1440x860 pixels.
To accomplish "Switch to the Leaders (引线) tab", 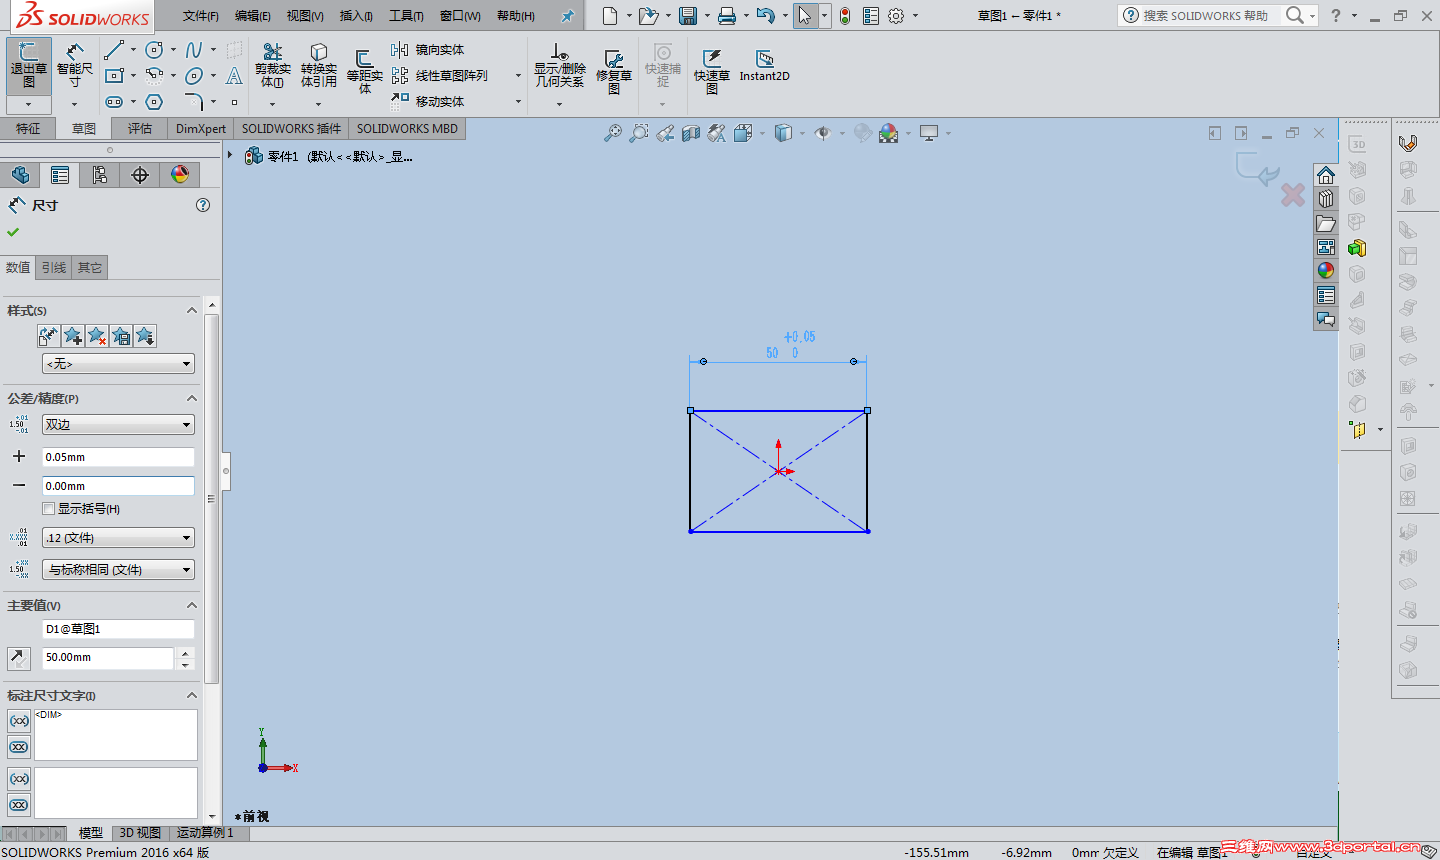I will click(54, 268).
